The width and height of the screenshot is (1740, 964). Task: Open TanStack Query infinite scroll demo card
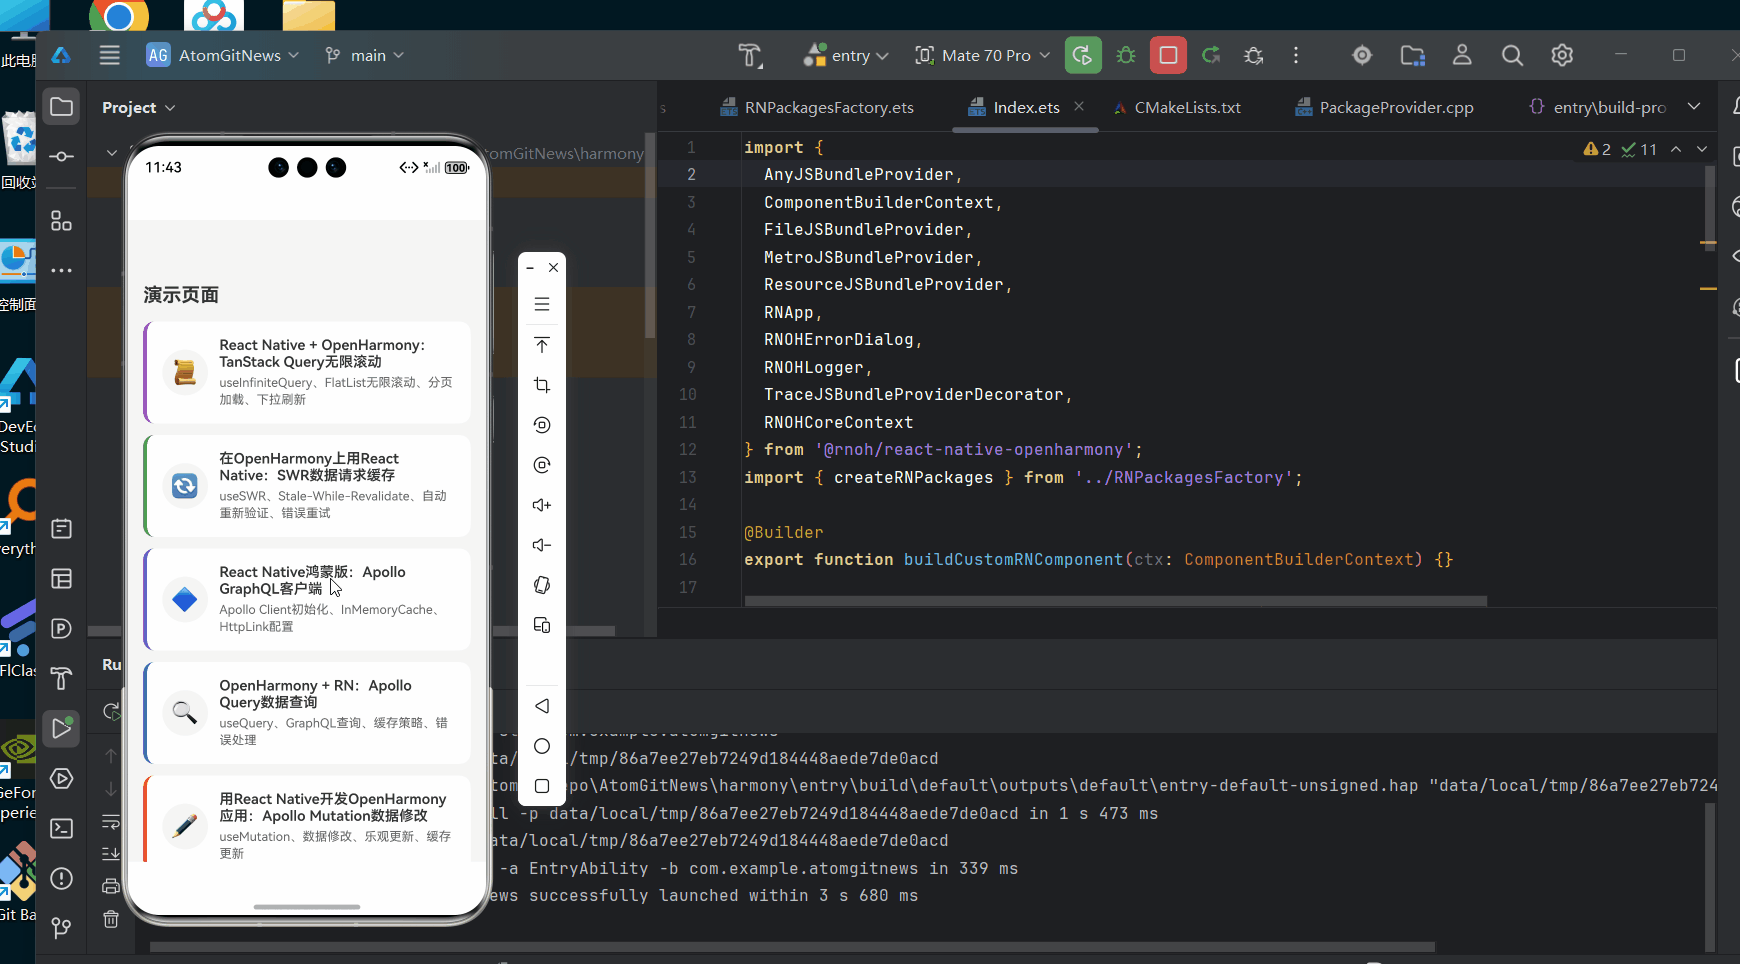click(307, 372)
